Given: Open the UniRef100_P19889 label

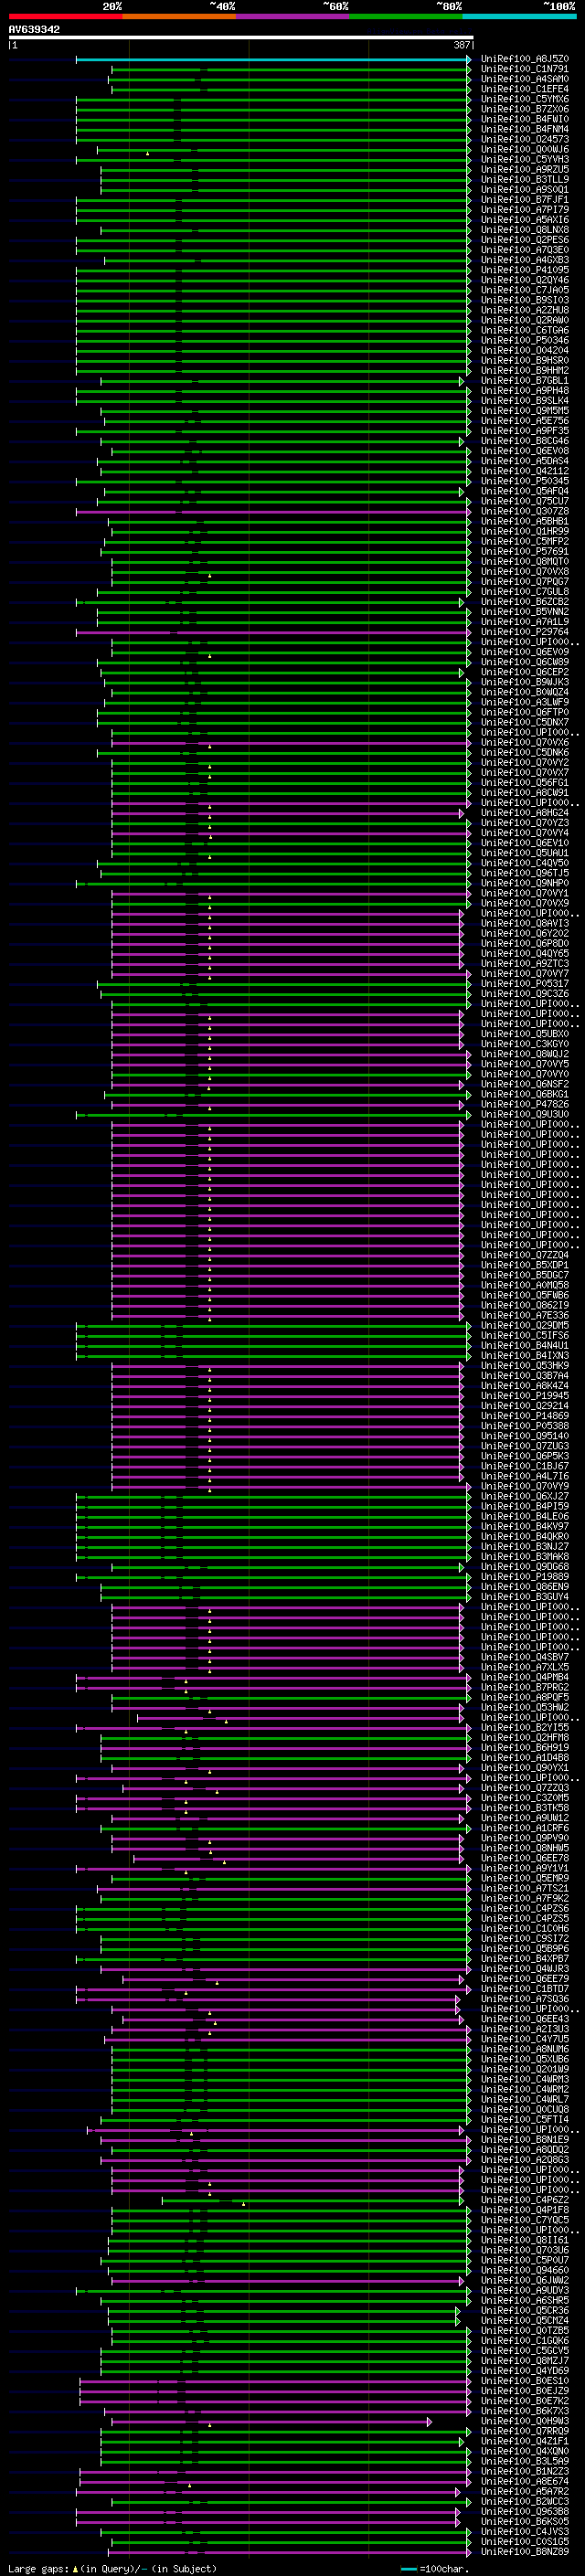Looking at the screenshot, I should (x=525, y=1576).
